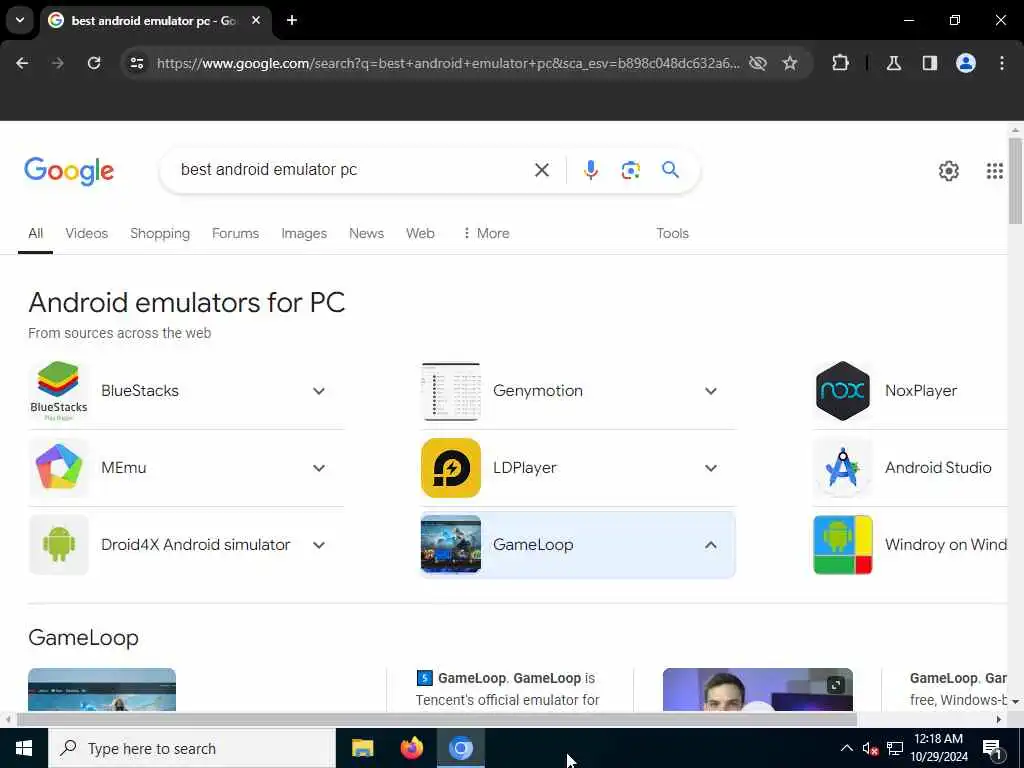The height and width of the screenshot is (768, 1024).
Task: Click the NoxPlayer hexagon logo
Action: click(x=843, y=391)
